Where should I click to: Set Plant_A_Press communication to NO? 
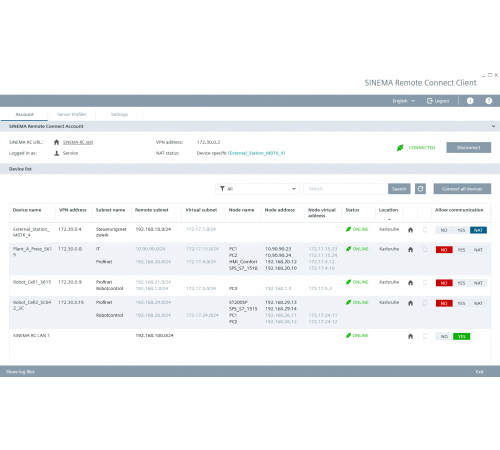pos(444,250)
